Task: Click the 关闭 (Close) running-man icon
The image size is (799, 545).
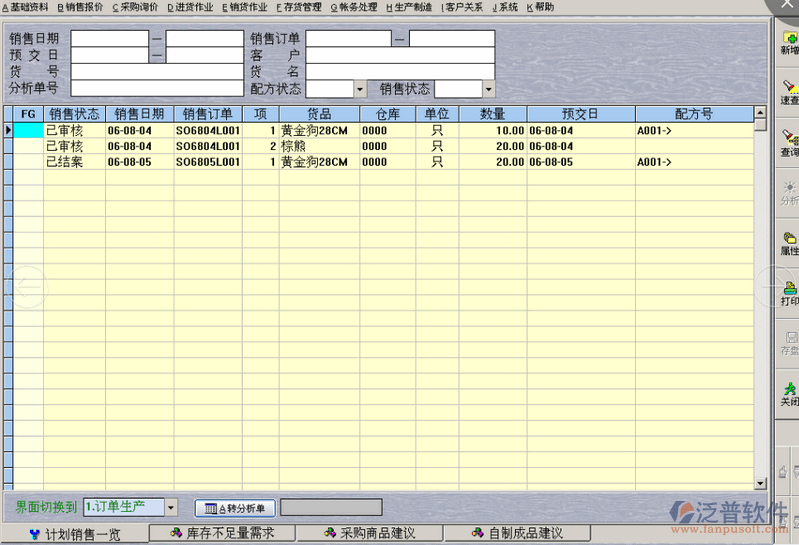Action: coord(790,392)
